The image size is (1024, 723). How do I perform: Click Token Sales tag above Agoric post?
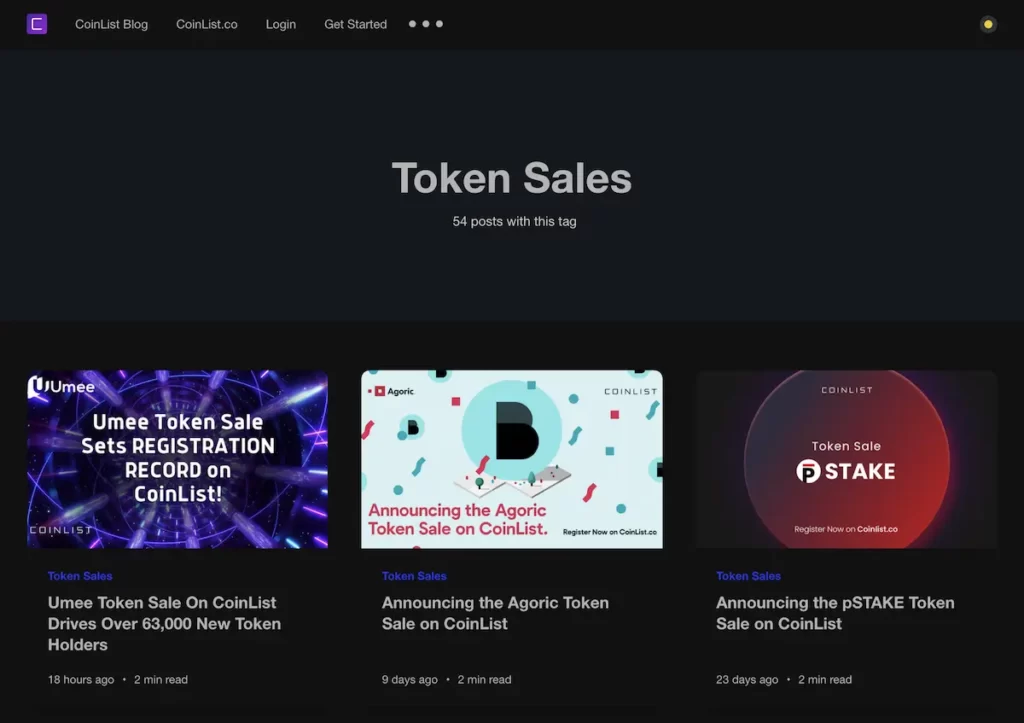(414, 576)
